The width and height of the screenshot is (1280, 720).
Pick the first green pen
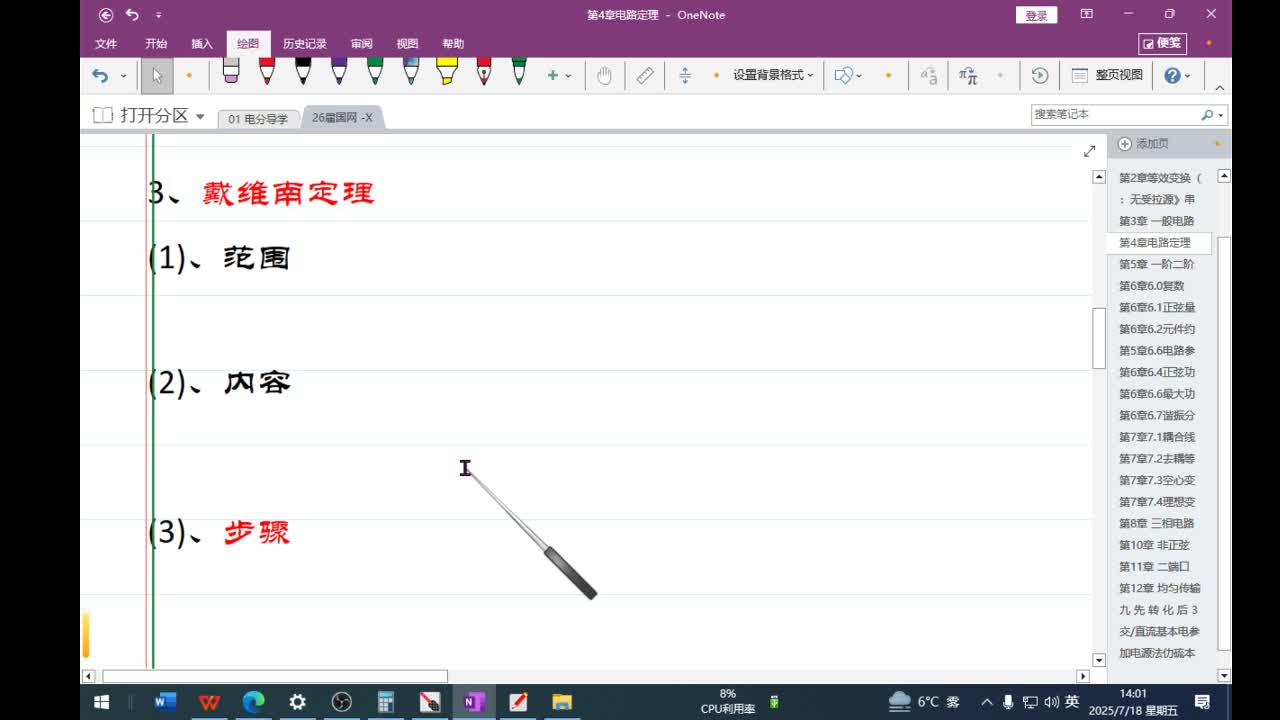tap(375, 72)
